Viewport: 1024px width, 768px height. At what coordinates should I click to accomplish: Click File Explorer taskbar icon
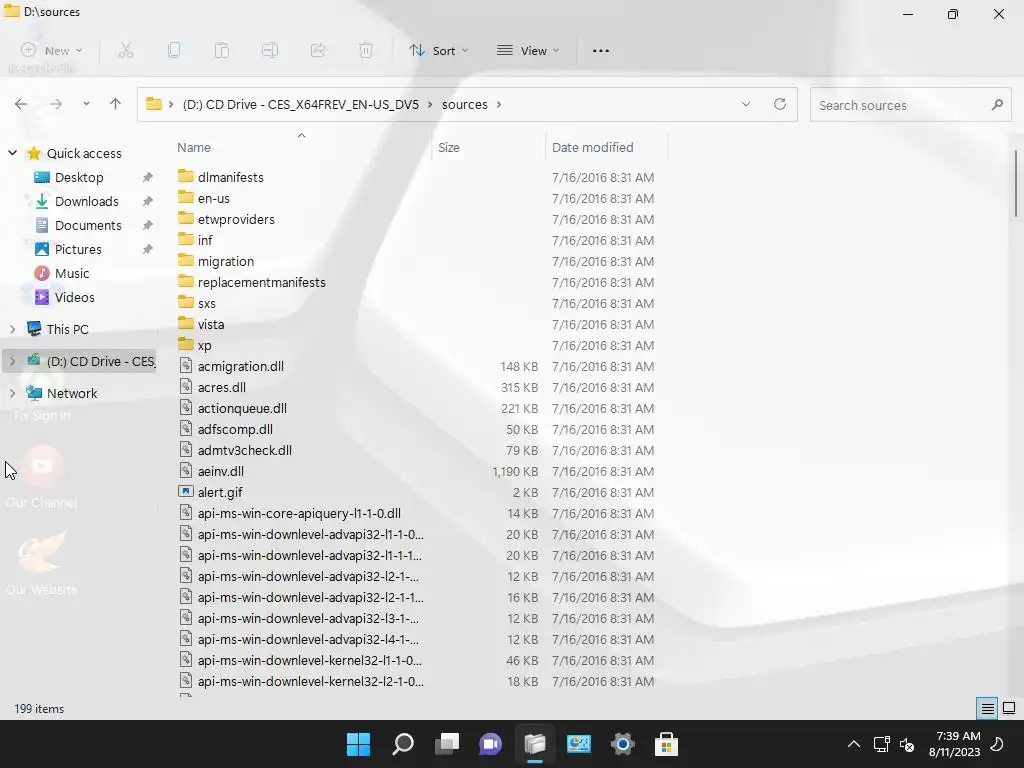tap(535, 744)
